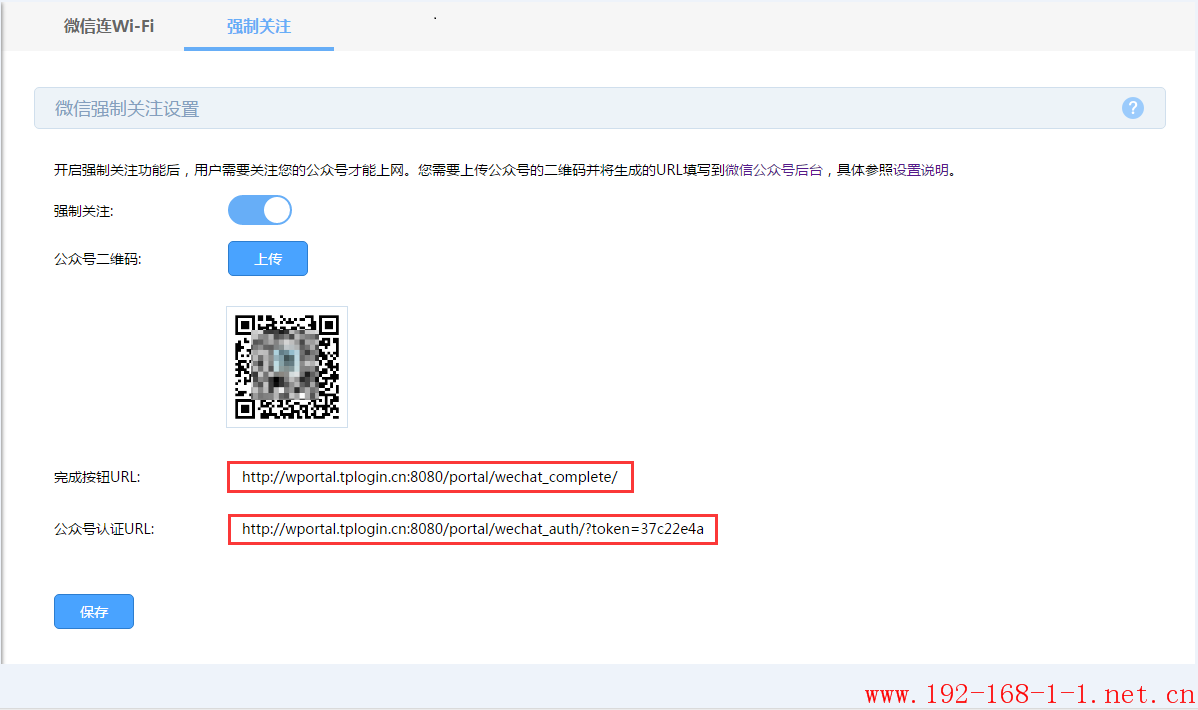The width and height of the screenshot is (1198, 710).
Task: Click the 公众号二维码 label
Action: 98,259
